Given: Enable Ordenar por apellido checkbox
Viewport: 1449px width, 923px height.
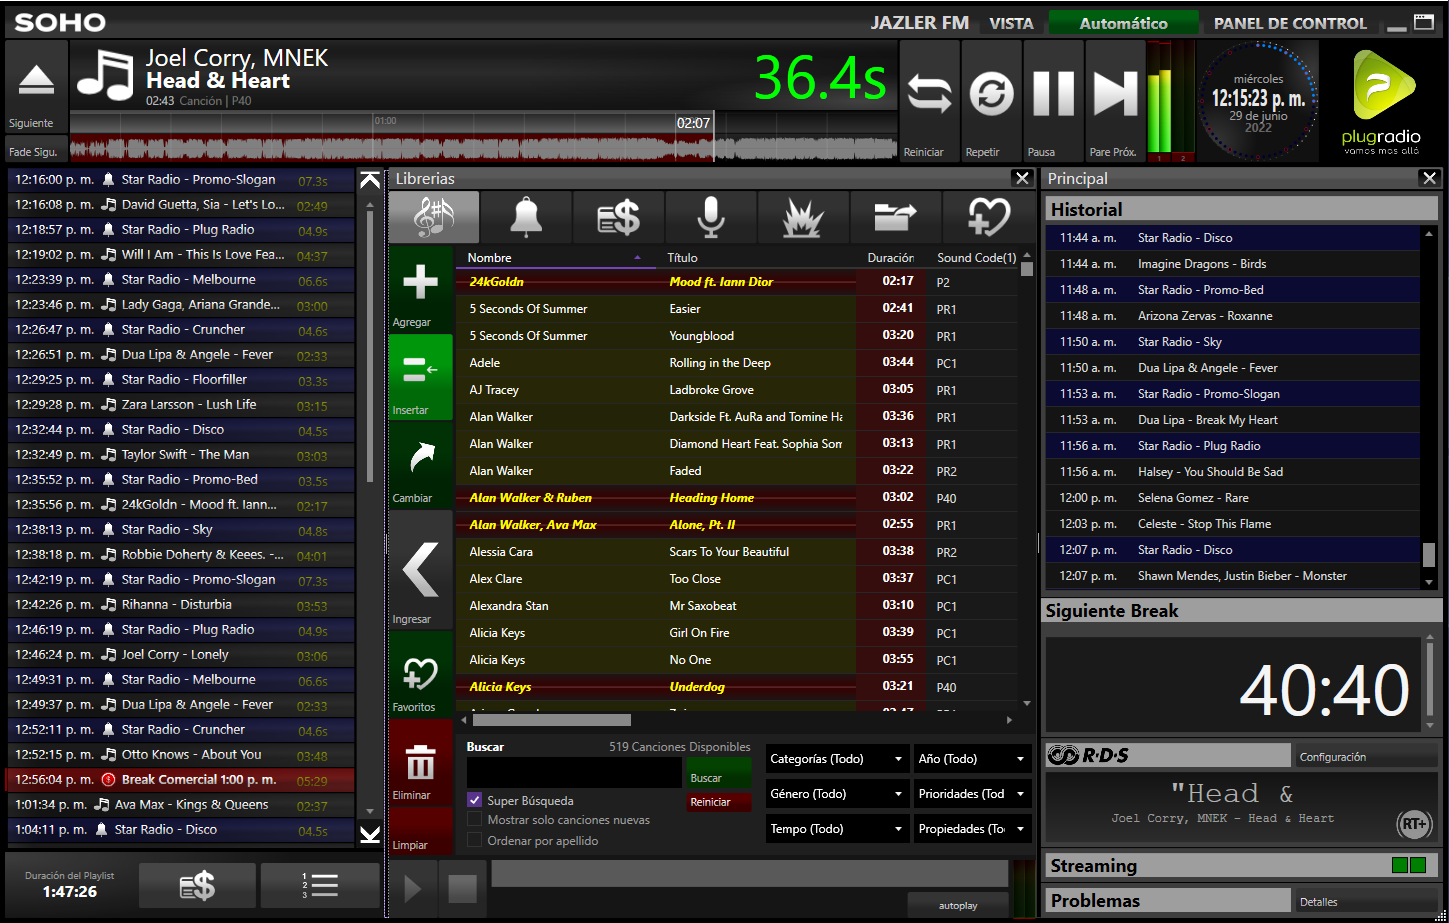Looking at the screenshot, I should click(475, 840).
